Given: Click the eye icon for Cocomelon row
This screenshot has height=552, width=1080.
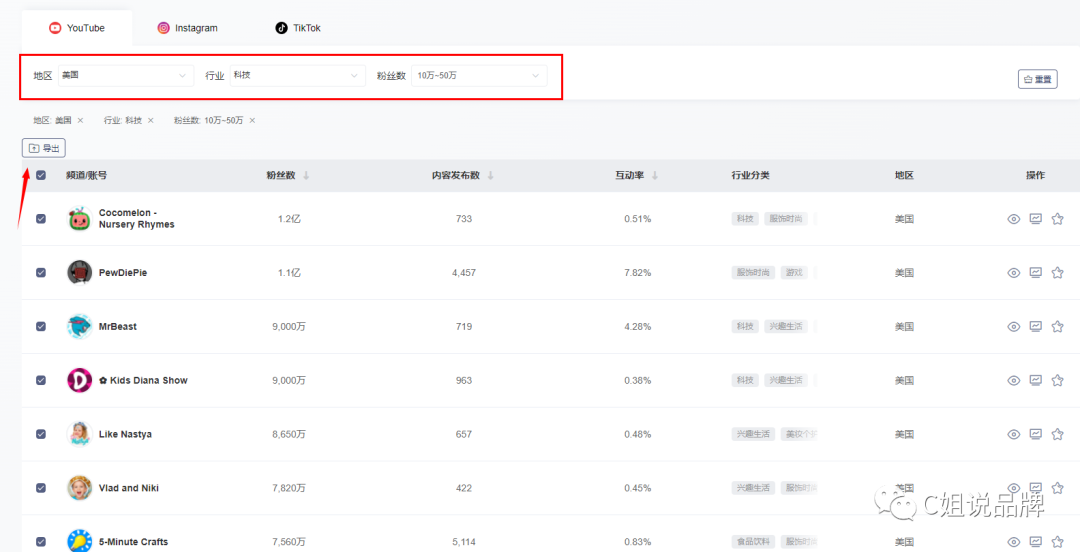Looking at the screenshot, I should pyautogui.click(x=1013, y=219).
